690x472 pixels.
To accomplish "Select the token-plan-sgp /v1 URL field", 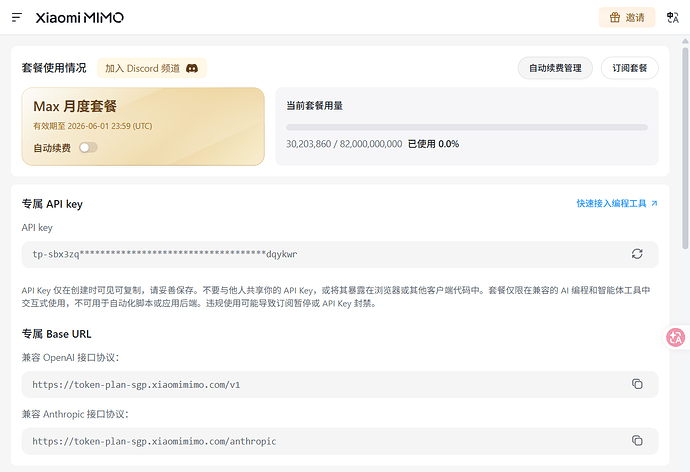I will click(x=340, y=384).
